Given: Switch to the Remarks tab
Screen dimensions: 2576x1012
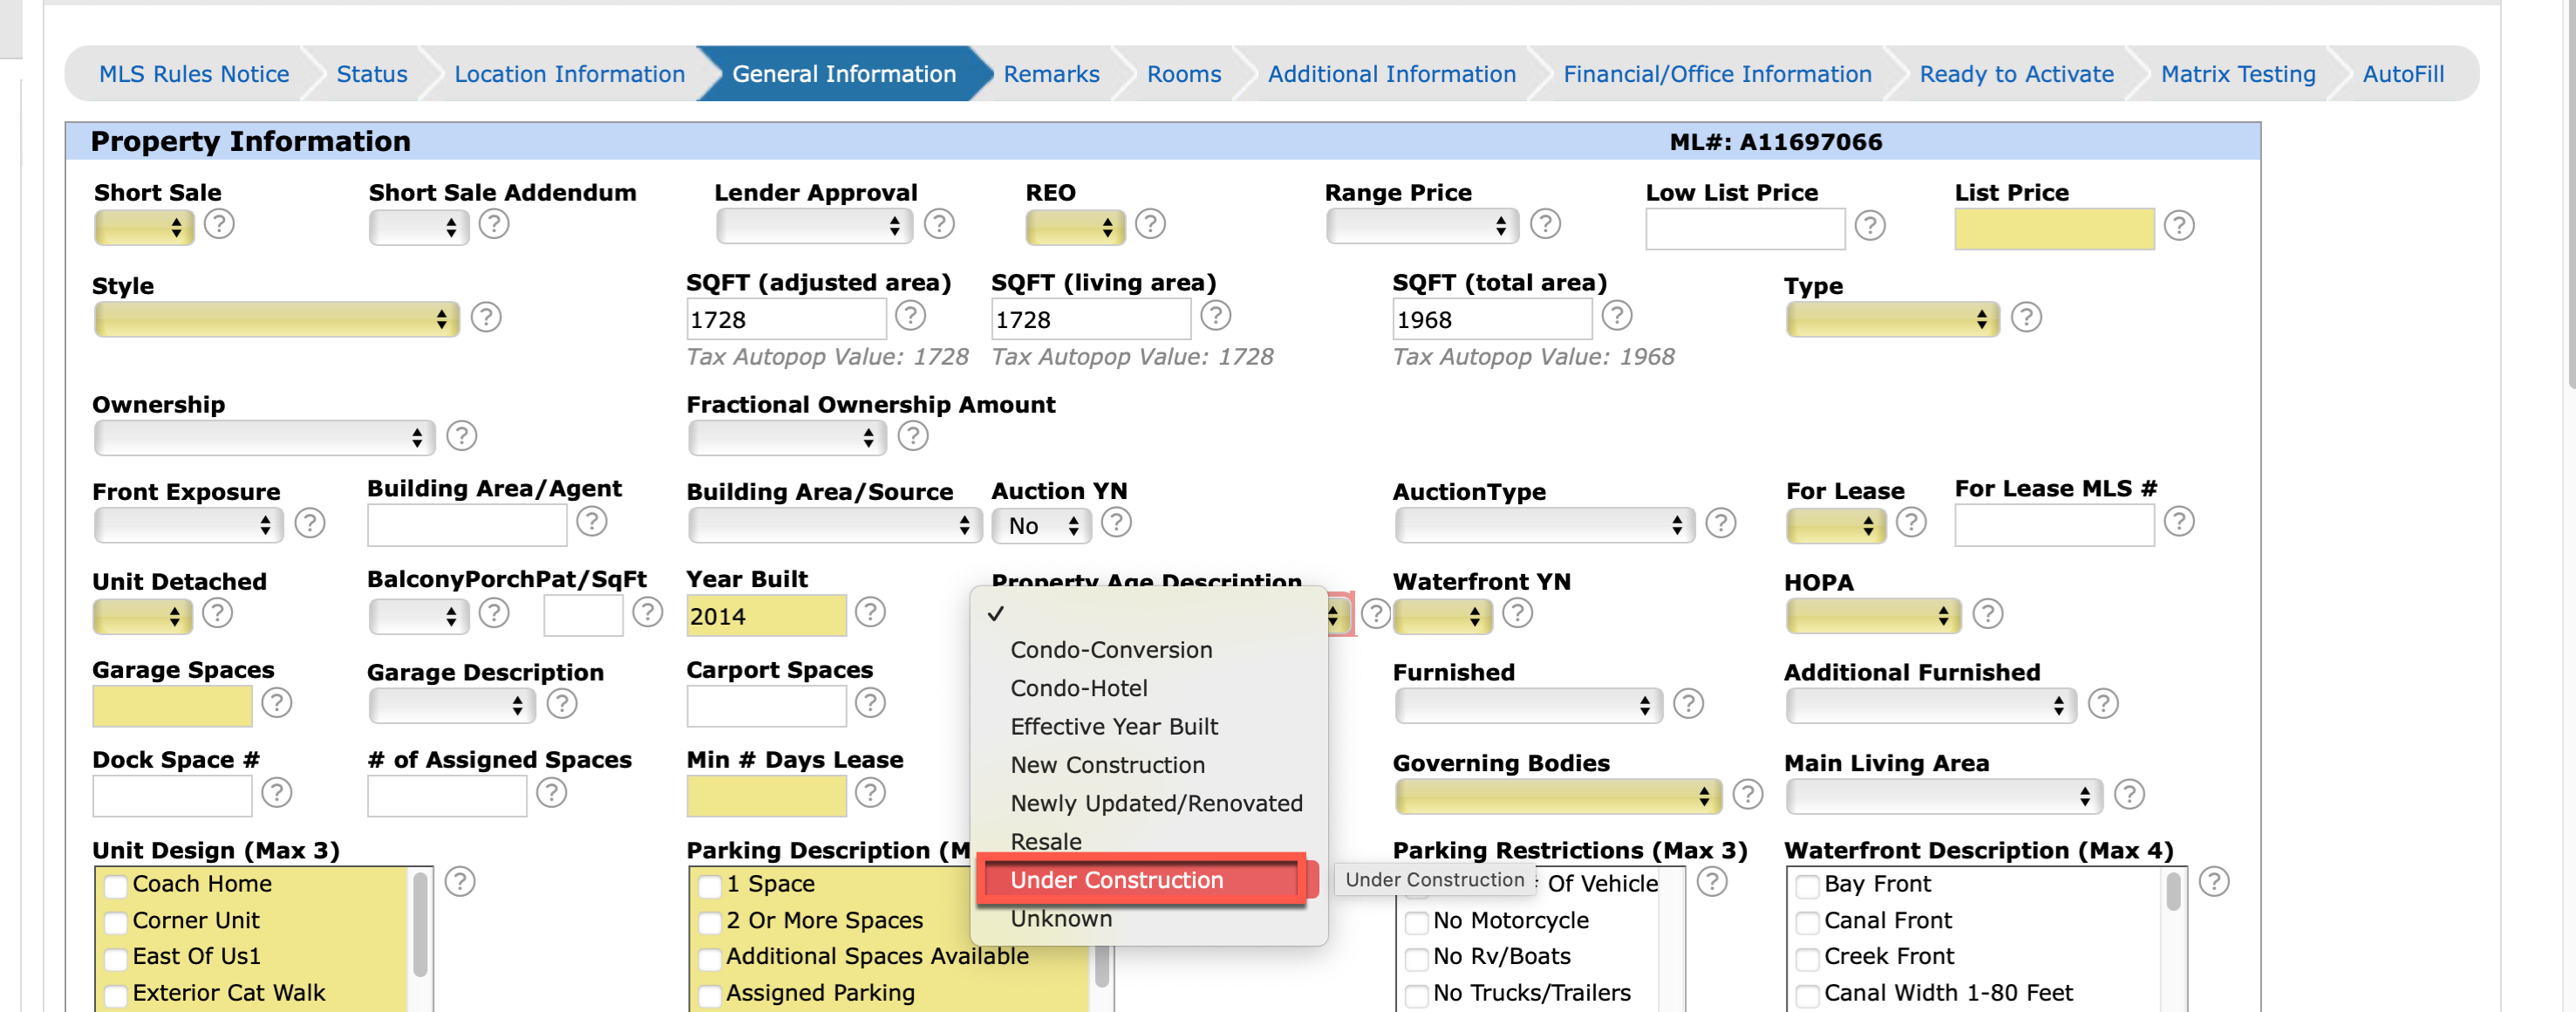Looking at the screenshot, I should 1050,74.
